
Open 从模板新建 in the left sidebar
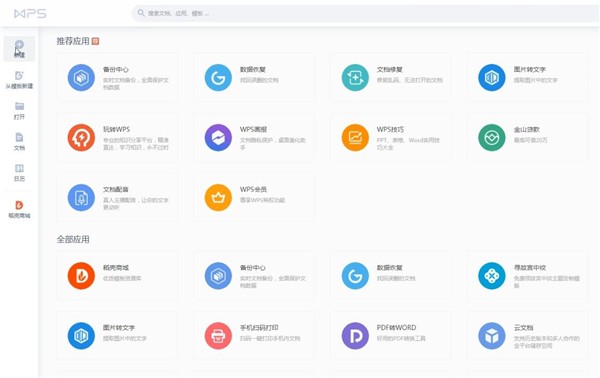pos(19,80)
